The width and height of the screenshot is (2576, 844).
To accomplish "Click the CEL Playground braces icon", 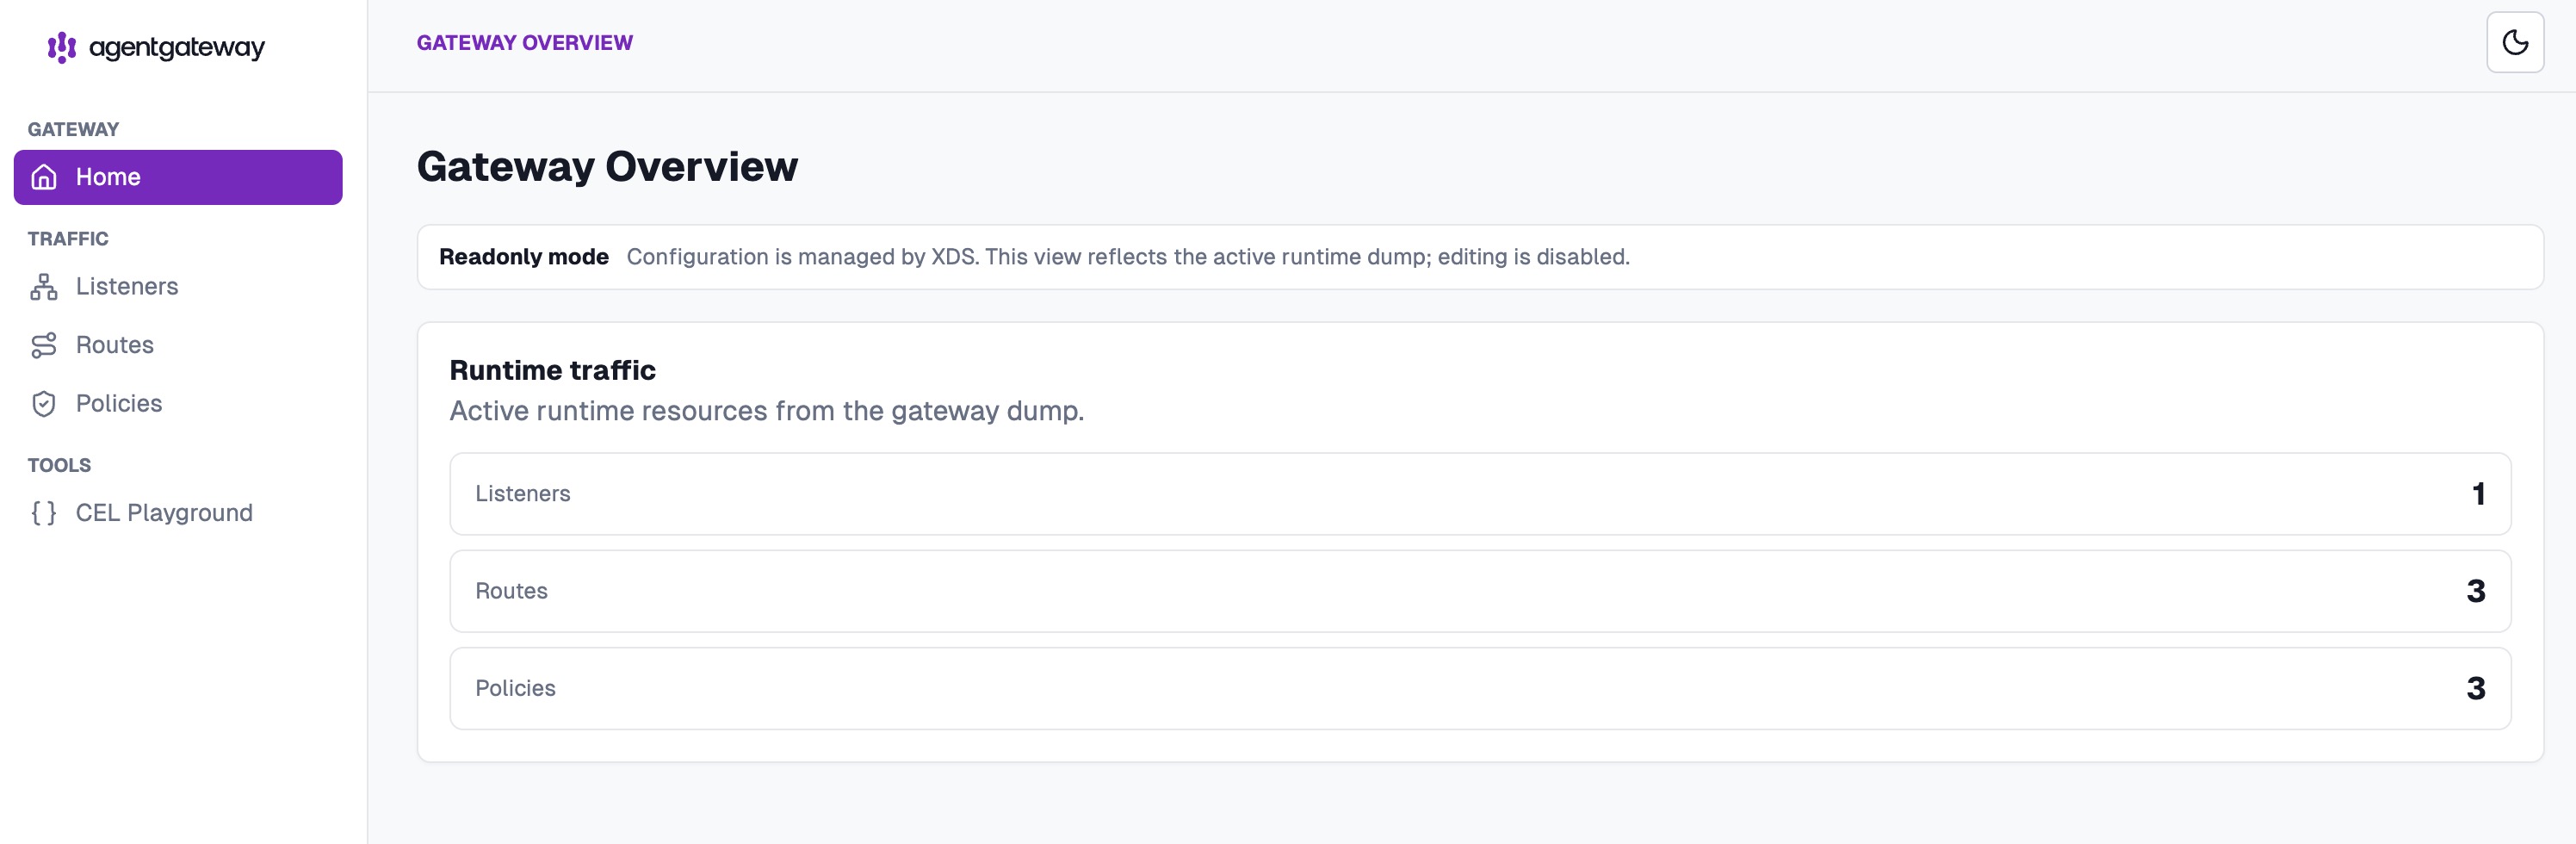I will pos(44,513).
